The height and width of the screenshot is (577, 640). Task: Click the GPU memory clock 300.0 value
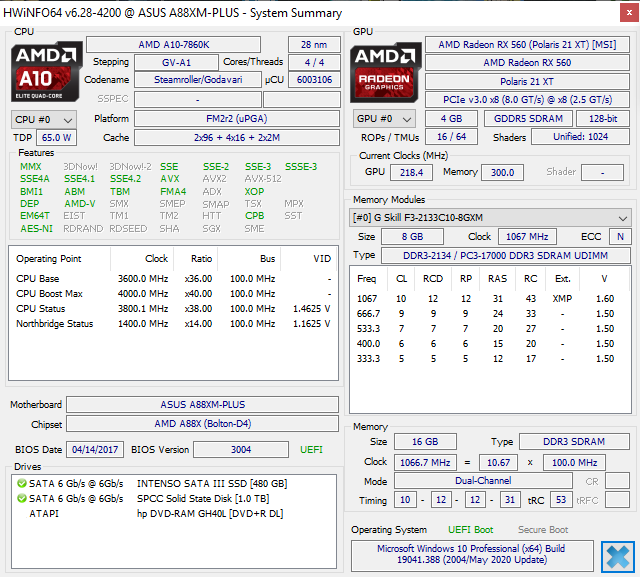tap(502, 173)
